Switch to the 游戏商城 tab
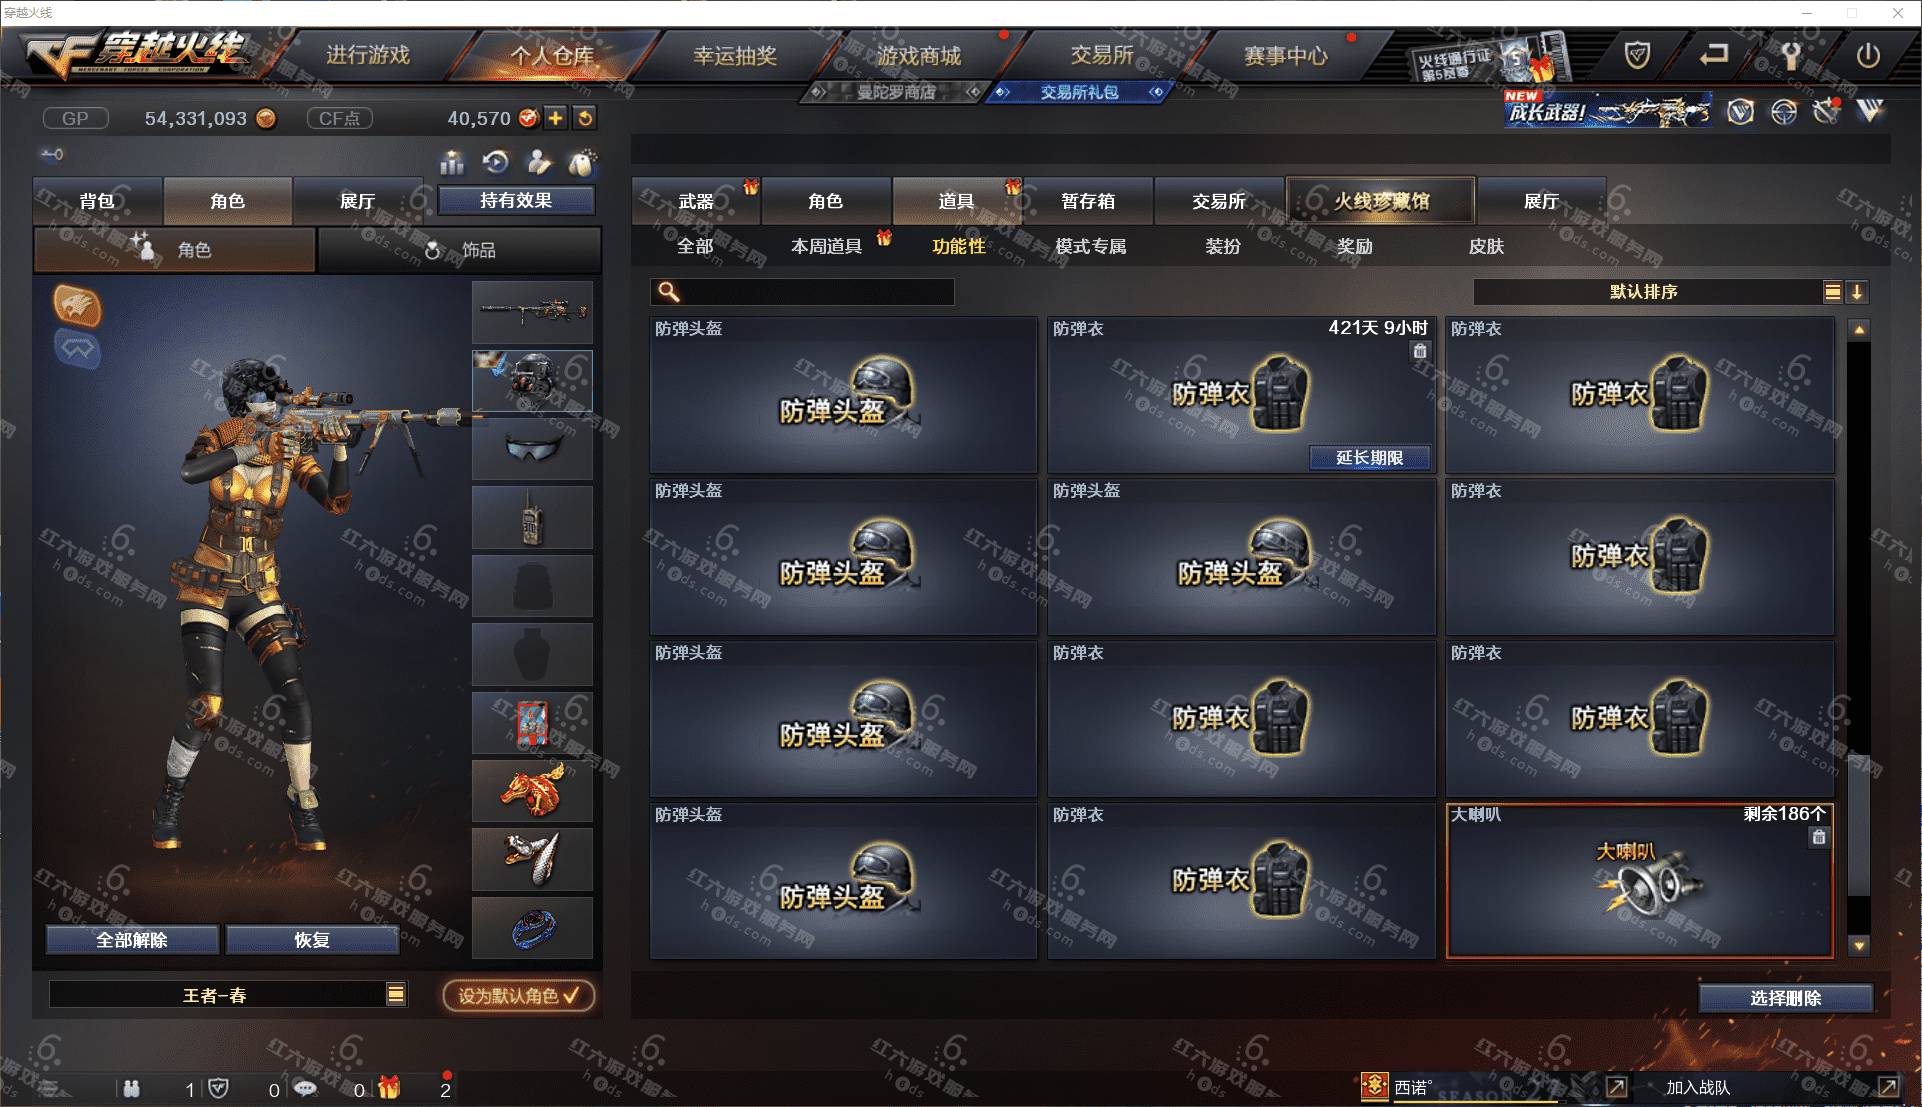Screen dimensions: 1922x1107 919,56
